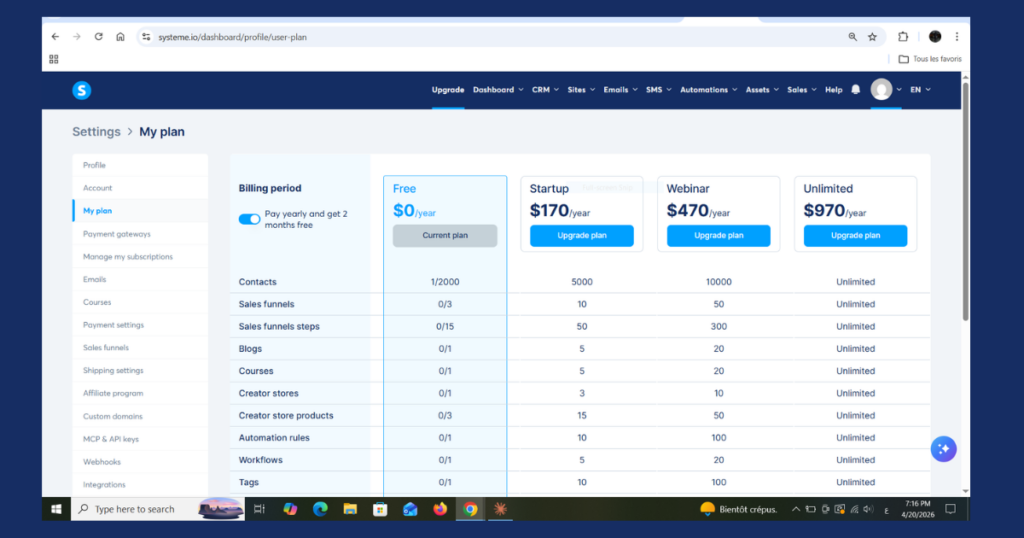Image resolution: width=1024 pixels, height=538 pixels.
Task: Open the notifications bell
Action: pos(856,89)
